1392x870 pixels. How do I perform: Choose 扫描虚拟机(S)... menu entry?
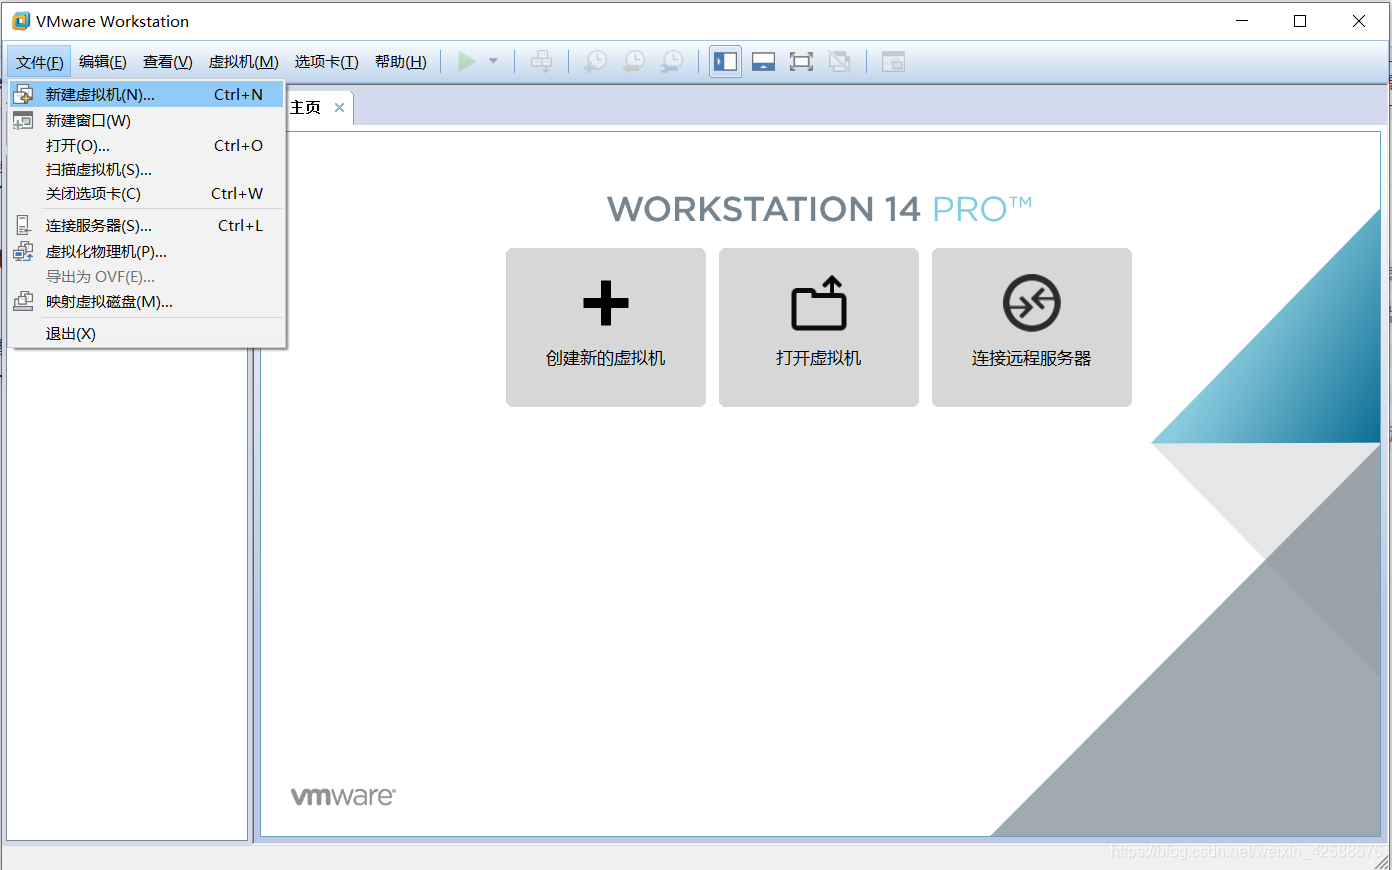[x=147, y=170]
